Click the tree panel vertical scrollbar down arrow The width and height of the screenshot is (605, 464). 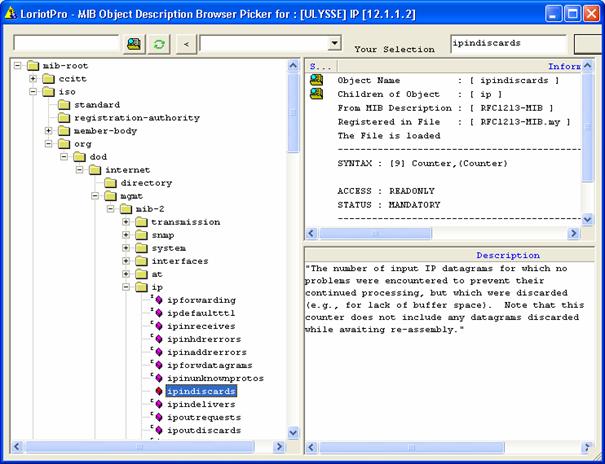pos(293,433)
